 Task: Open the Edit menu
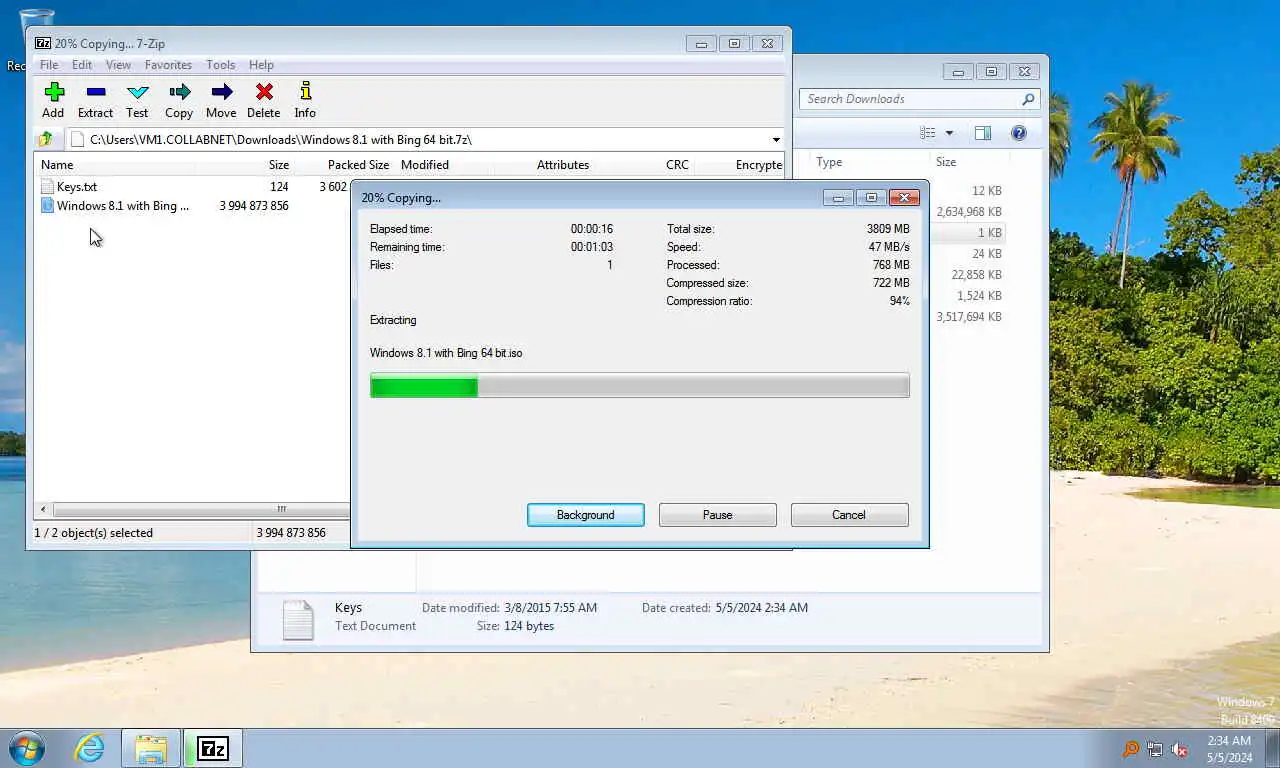(x=82, y=65)
